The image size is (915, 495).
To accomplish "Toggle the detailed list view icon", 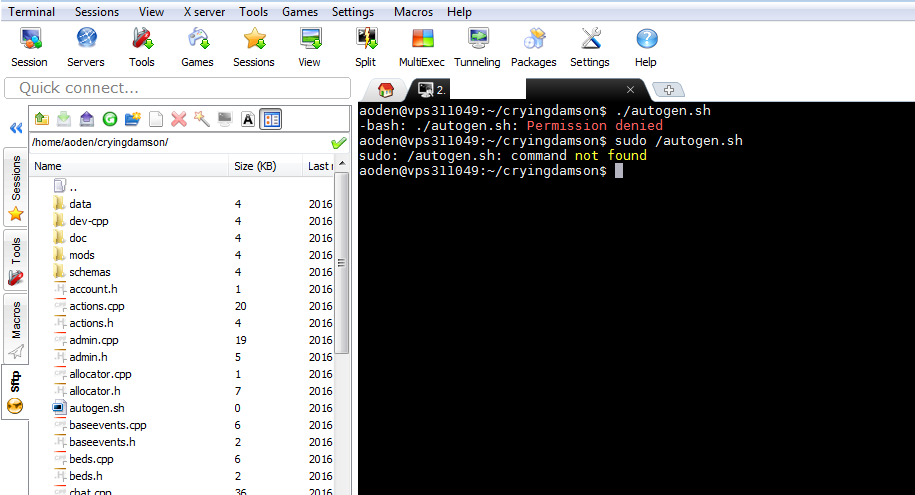I will click(x=271, y=119).
